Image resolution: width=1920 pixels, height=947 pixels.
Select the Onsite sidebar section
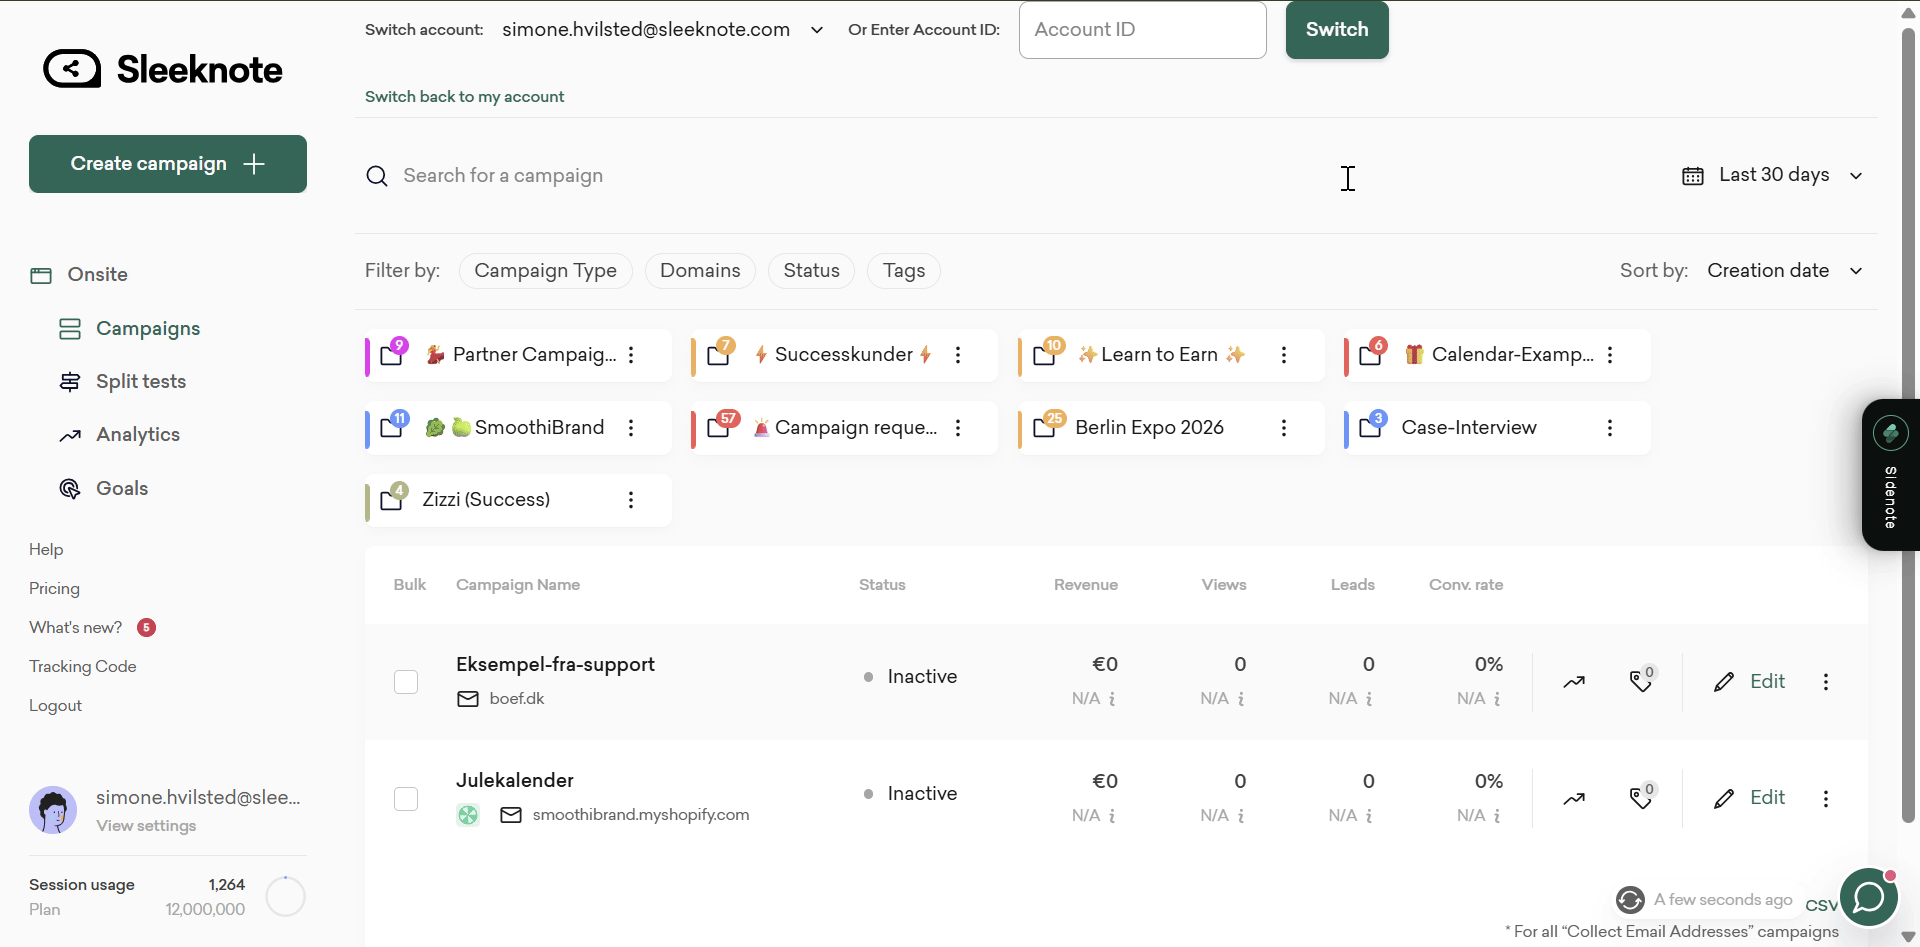pyautogui.click(x=97, y=275)
